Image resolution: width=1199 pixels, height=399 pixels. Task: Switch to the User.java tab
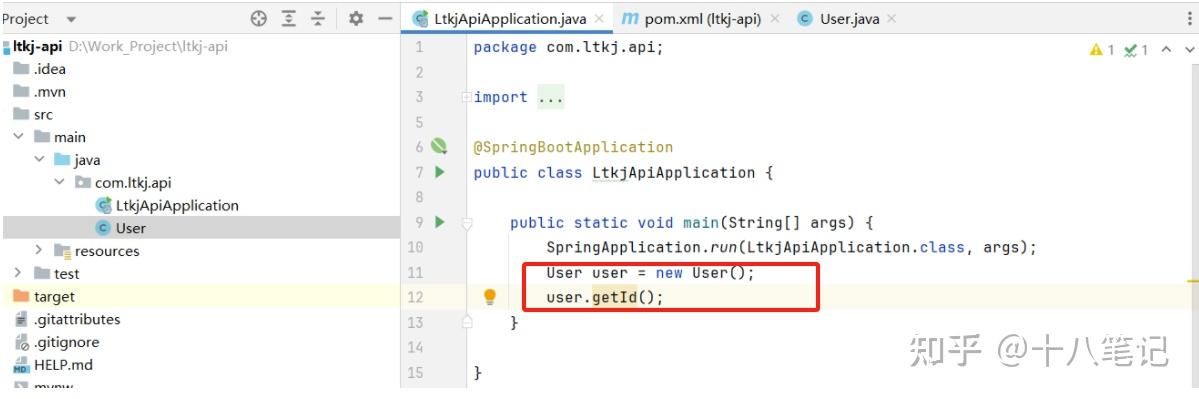(840, 19)
